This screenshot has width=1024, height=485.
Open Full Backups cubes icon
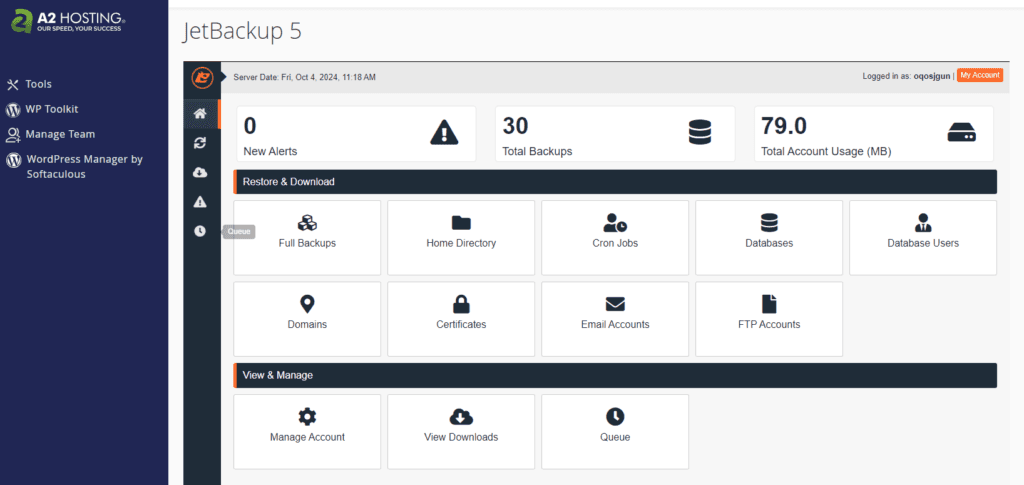[x=307, y=223]
